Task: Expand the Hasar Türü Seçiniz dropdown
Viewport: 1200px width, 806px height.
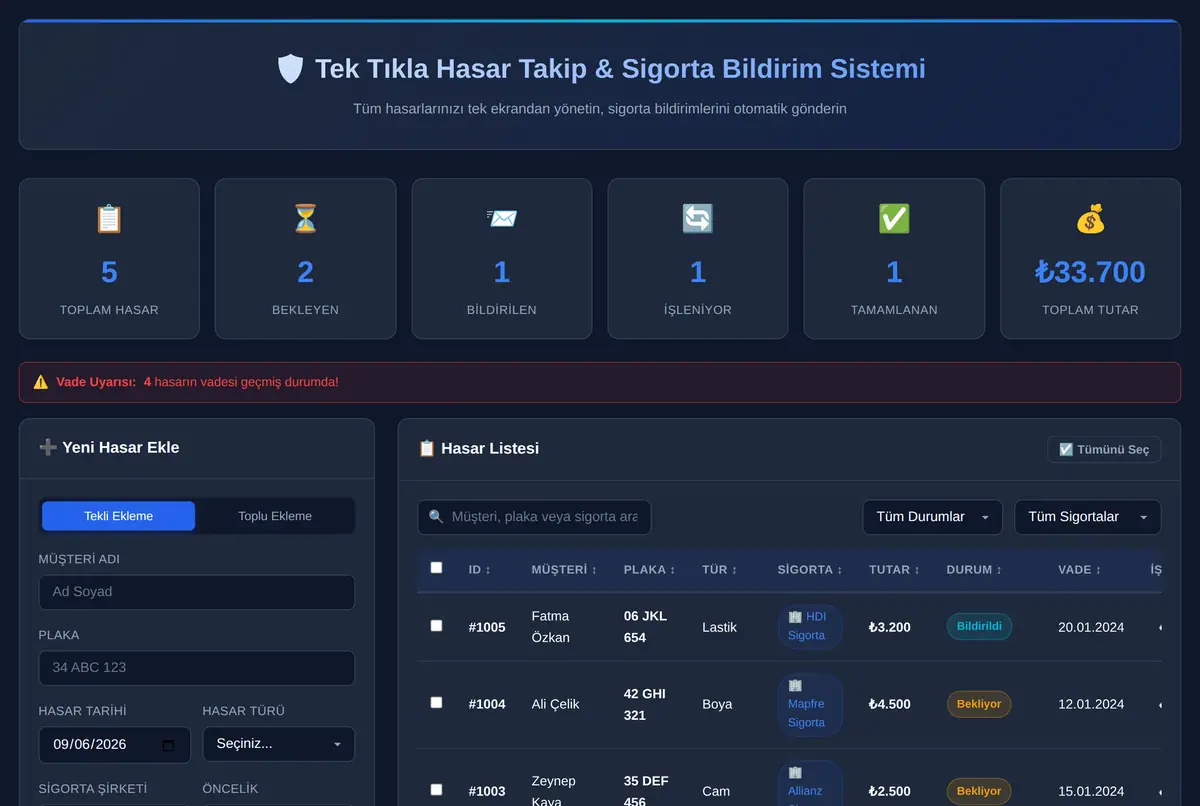Action: coord(278,744)
